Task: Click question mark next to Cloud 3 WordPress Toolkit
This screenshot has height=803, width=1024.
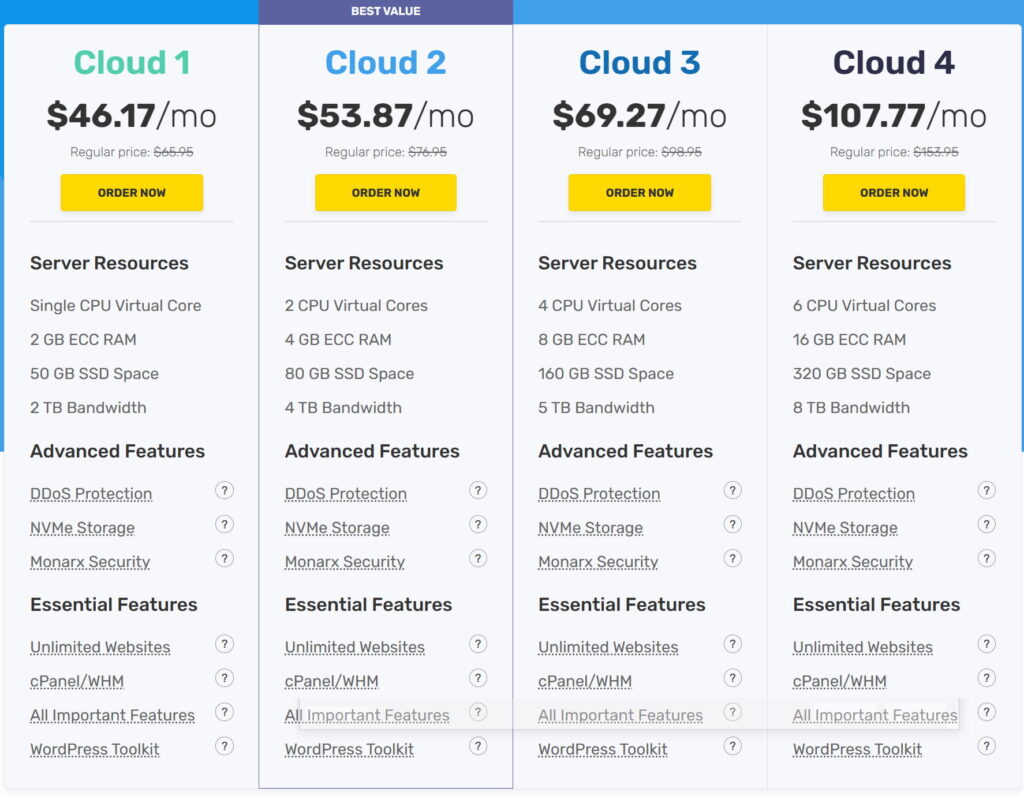Action: pyautogui.click(x=733, y=746)
